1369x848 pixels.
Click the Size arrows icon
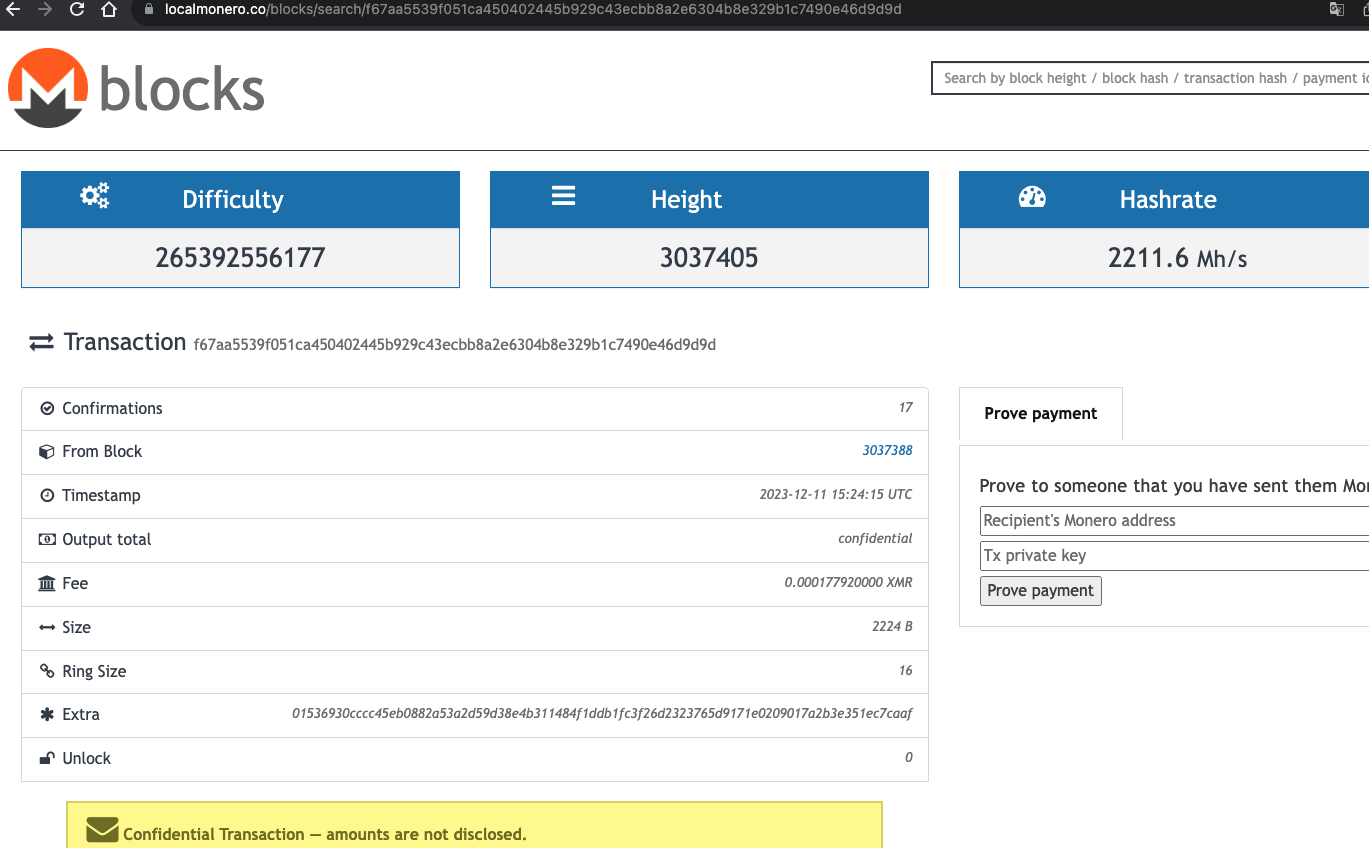point(47,627)
